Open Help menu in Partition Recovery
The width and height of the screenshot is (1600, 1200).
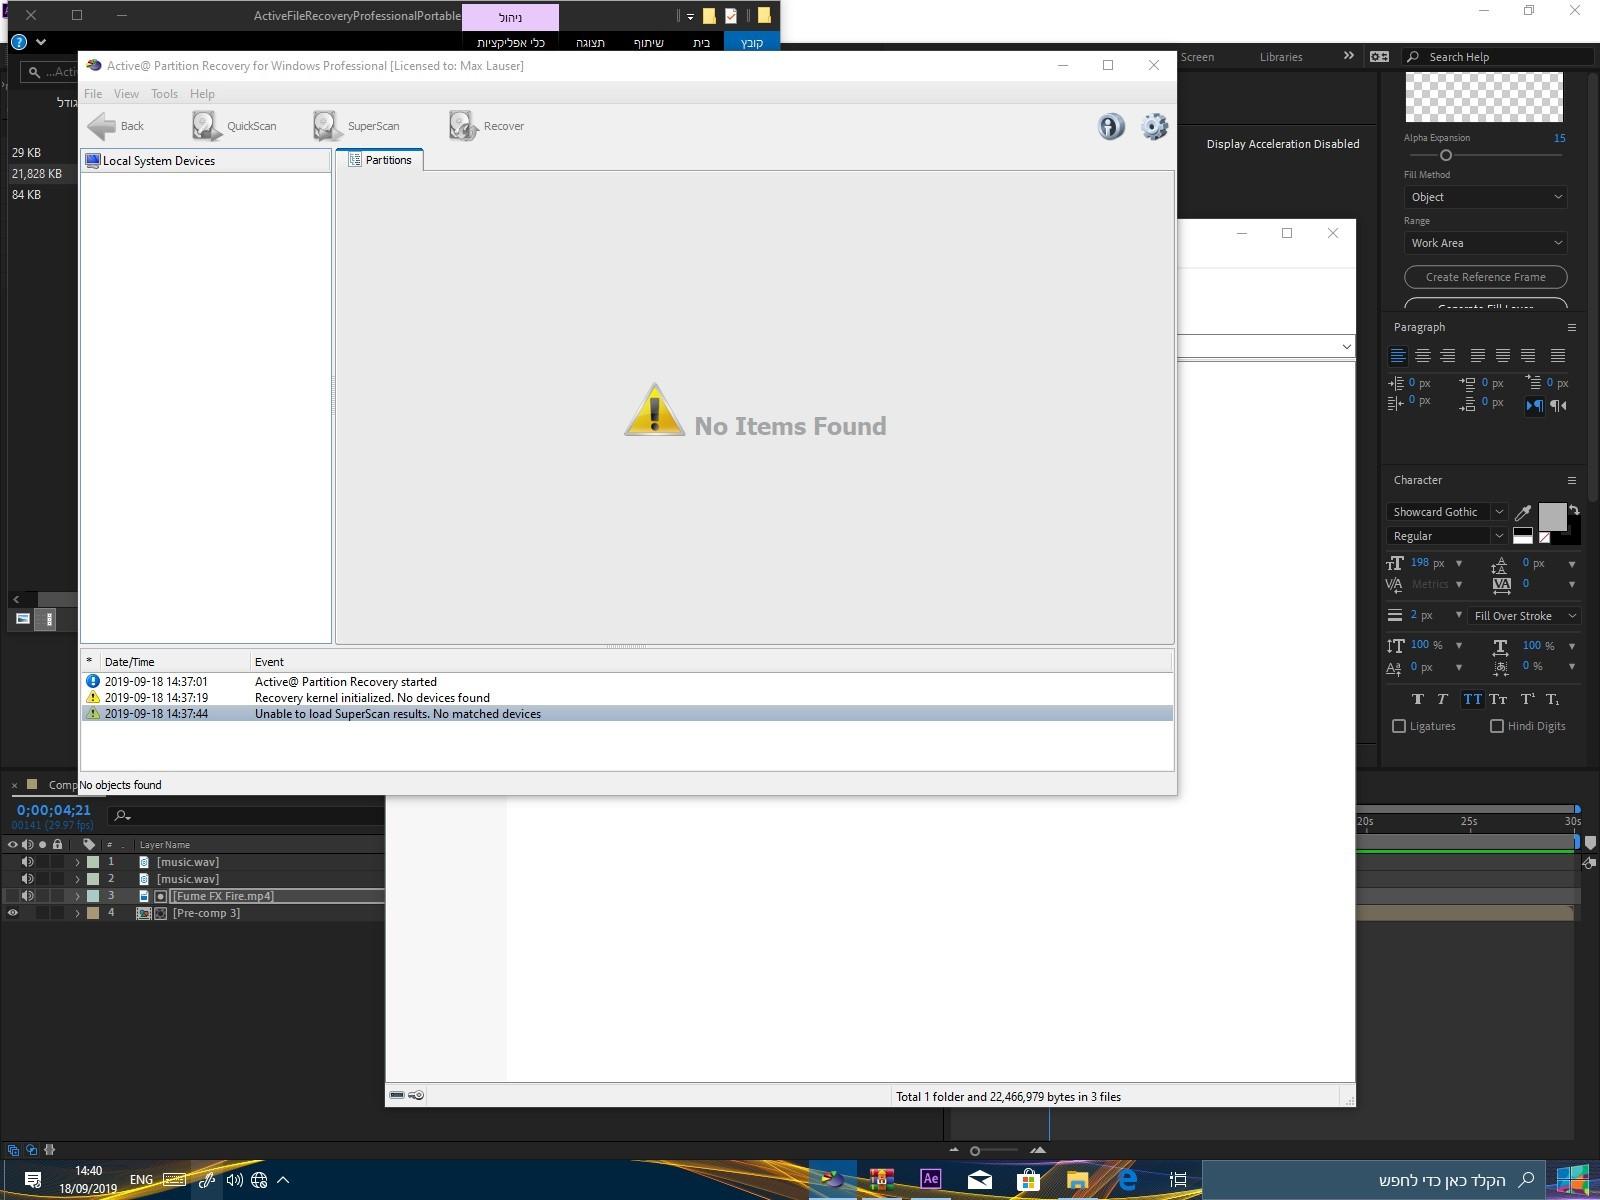[202, 93]
